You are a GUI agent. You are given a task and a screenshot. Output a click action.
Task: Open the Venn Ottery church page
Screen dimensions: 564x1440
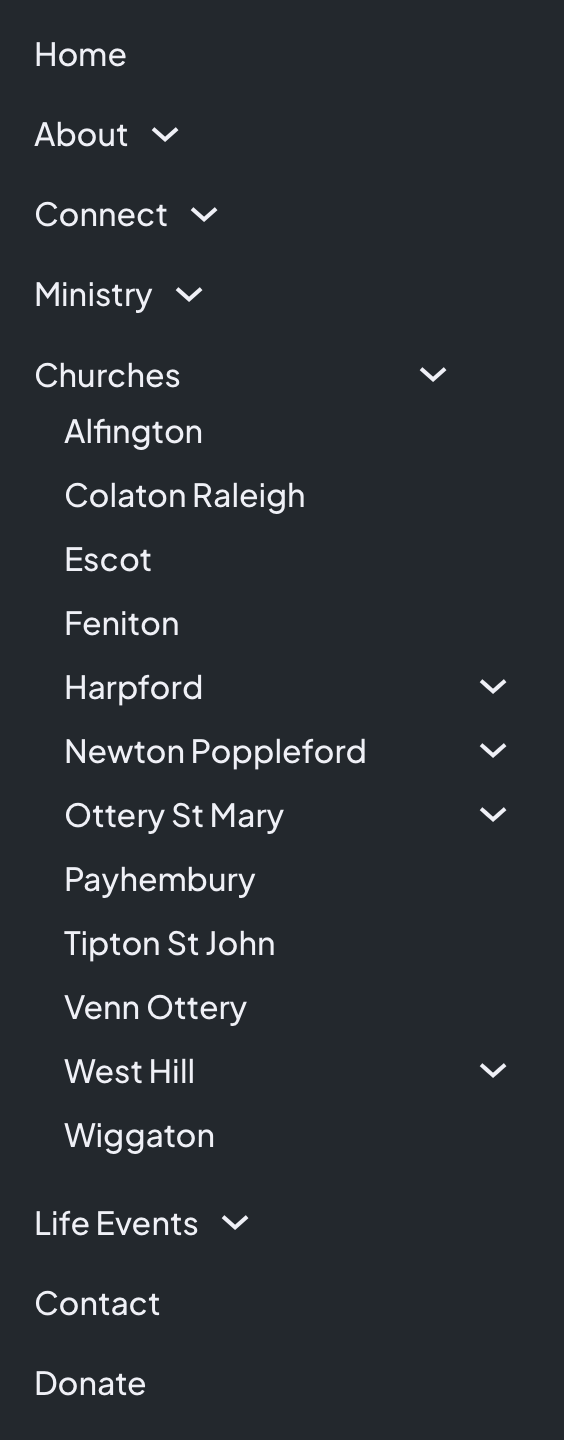click(155, 1008)
